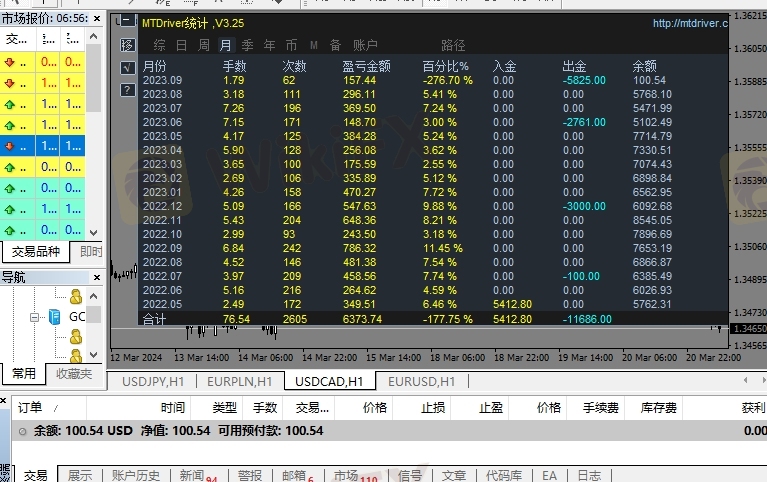This screenshot has height=482, width=767.
Task: Switch MTDriver to 季 quarterly view
Action: pos(248,46)
